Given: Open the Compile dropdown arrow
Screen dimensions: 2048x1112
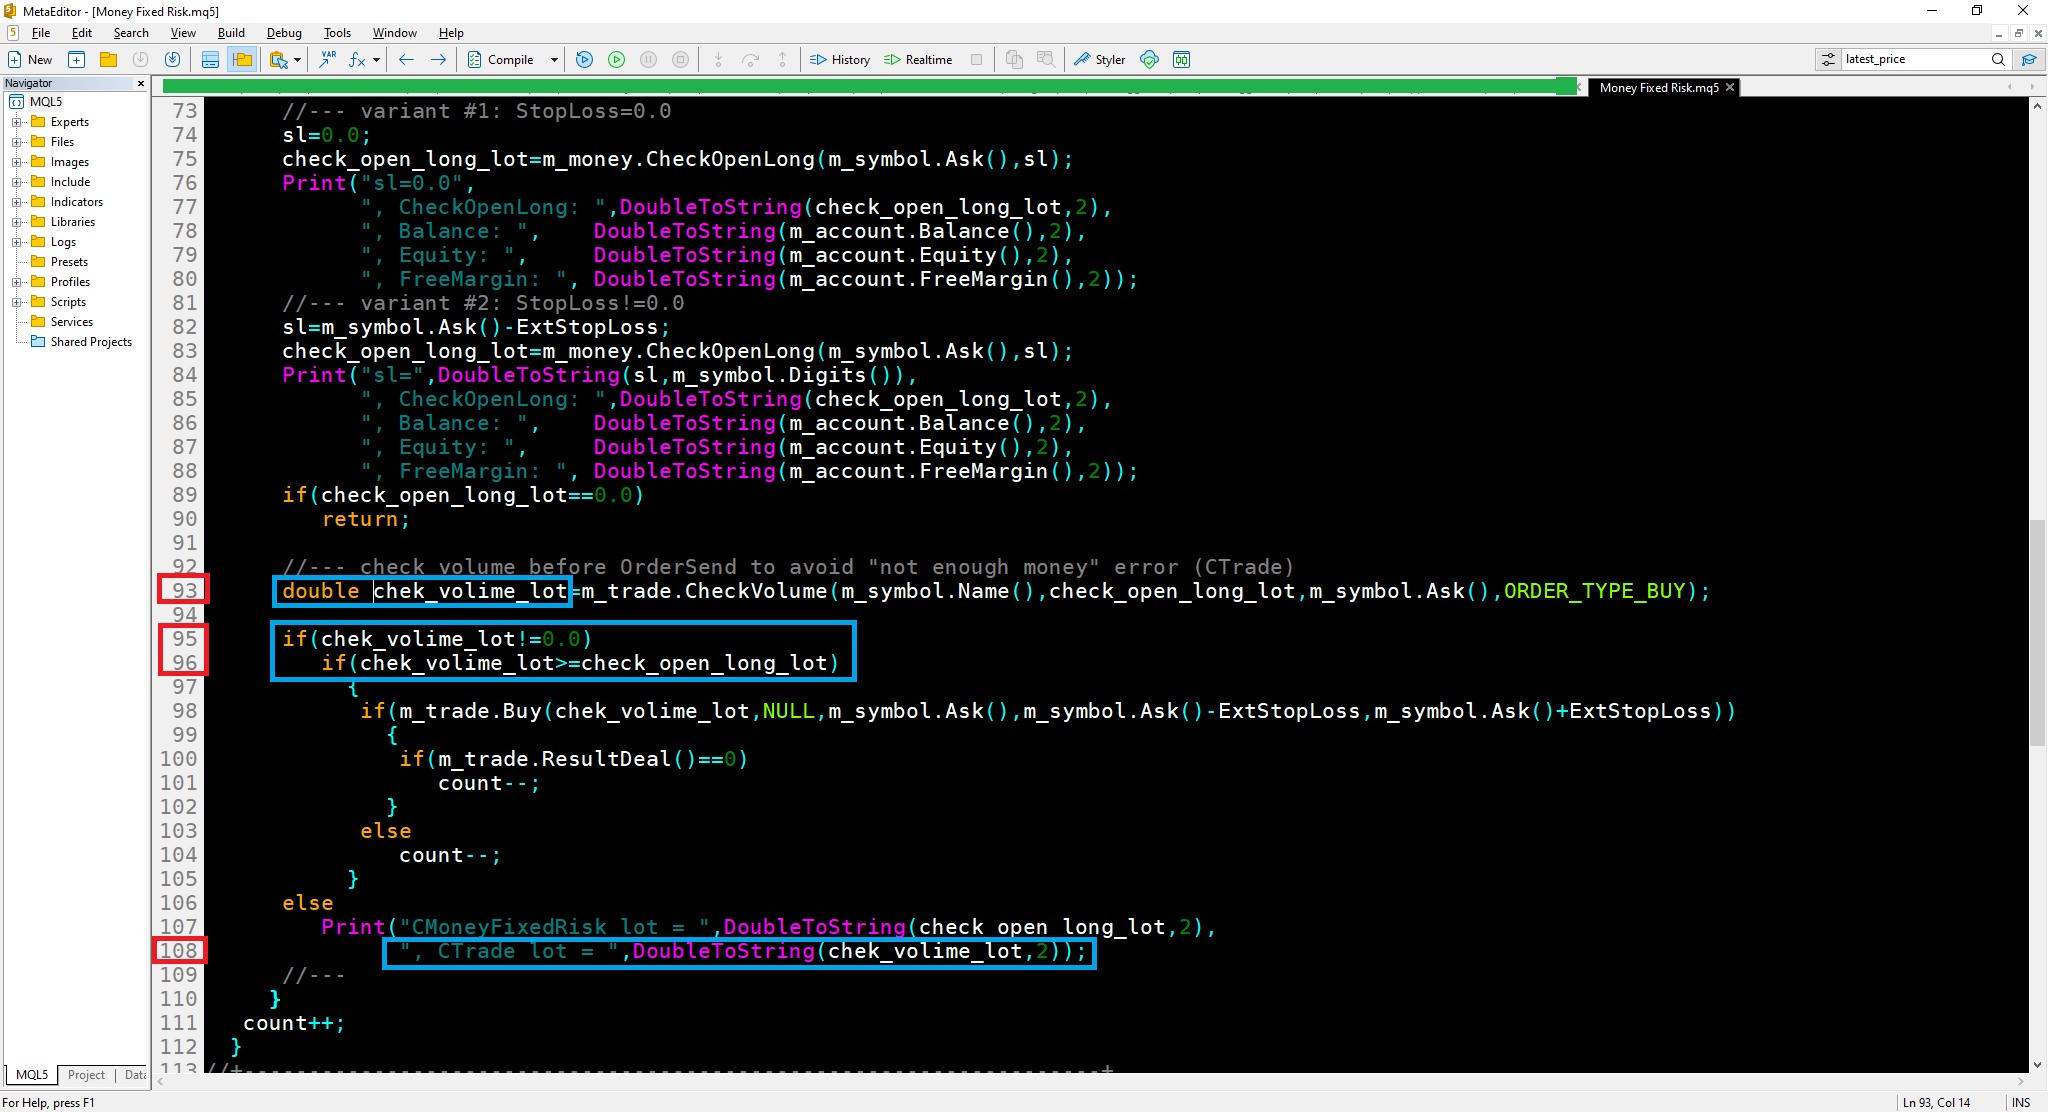Looking at the screenshot, I should click(554, 60).
